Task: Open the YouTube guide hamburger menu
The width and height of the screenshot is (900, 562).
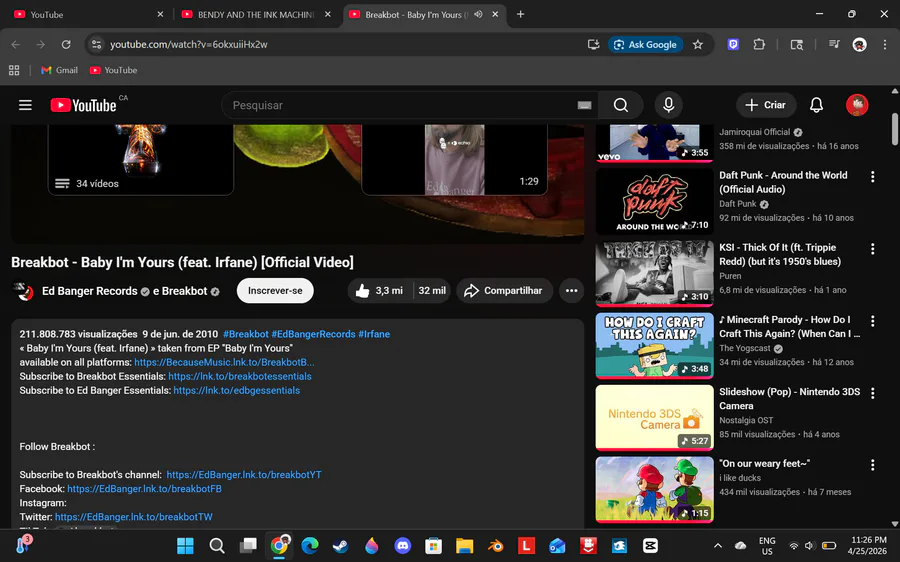Action: [25, 105]
